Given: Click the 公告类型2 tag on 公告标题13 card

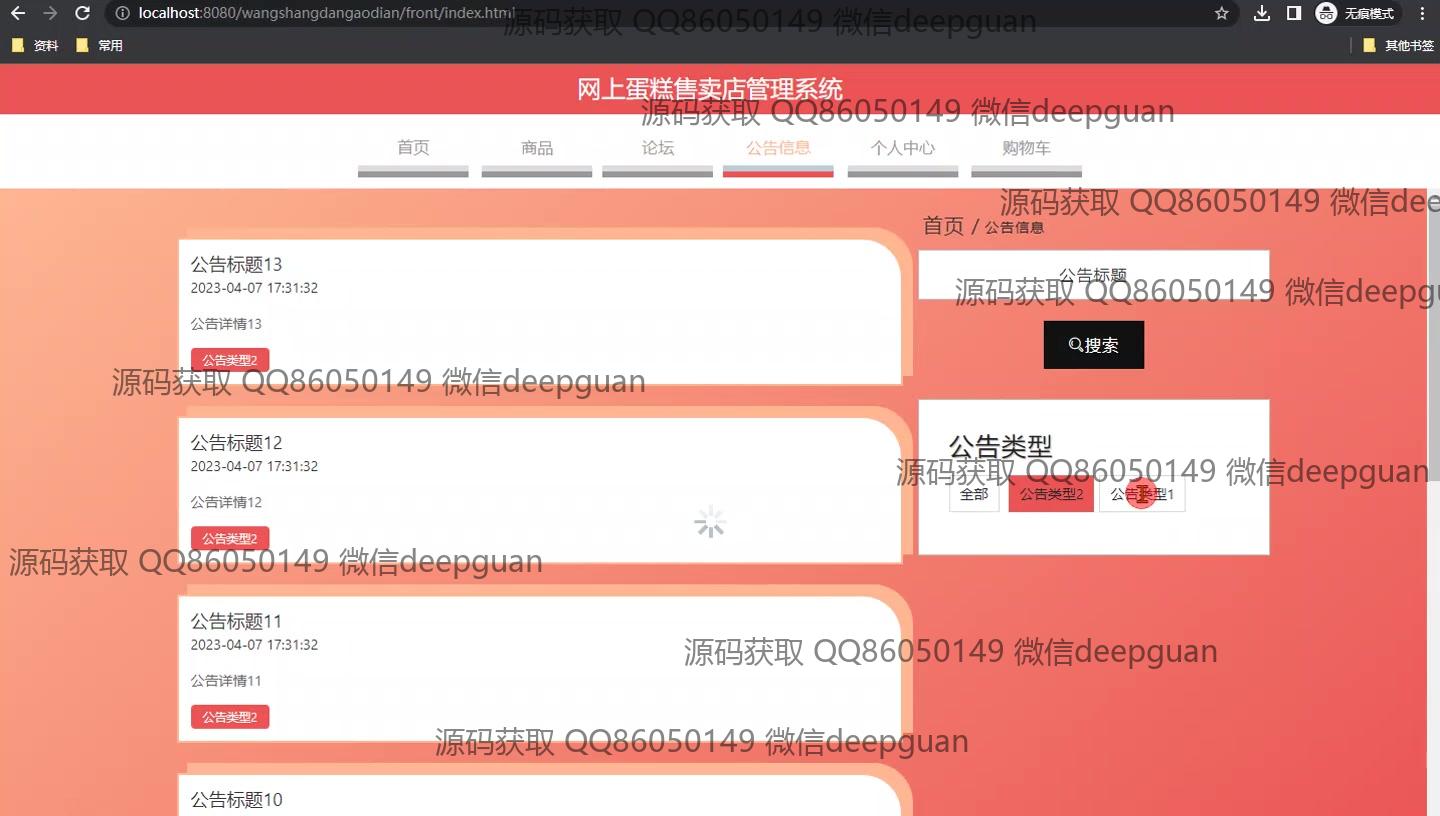Looking at the screenshot, I should pos(230,360).
